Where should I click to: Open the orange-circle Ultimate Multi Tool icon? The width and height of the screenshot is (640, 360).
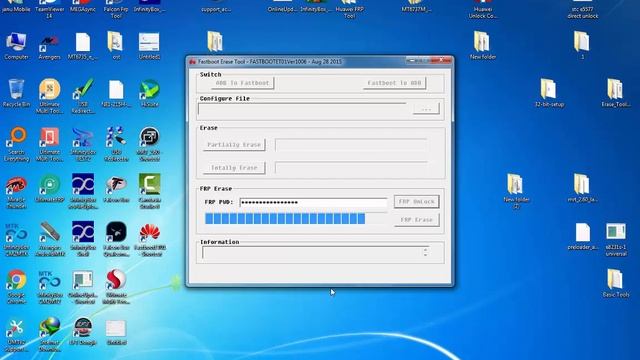49,89
